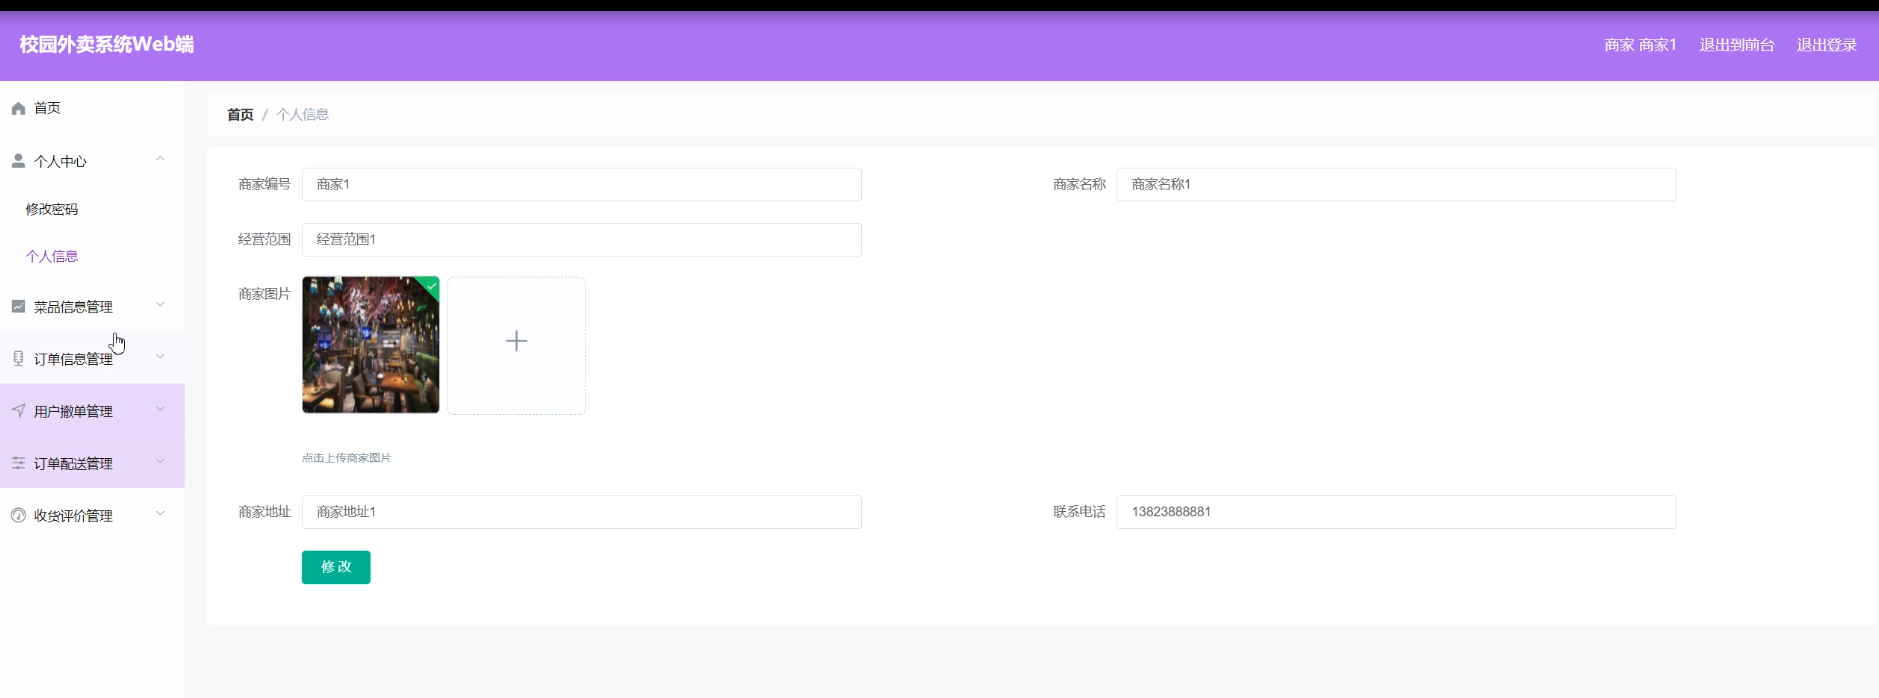The image size is (1879, 698).
Task: Open the 菜品信息管理 menu
Action: coord(92,306)
